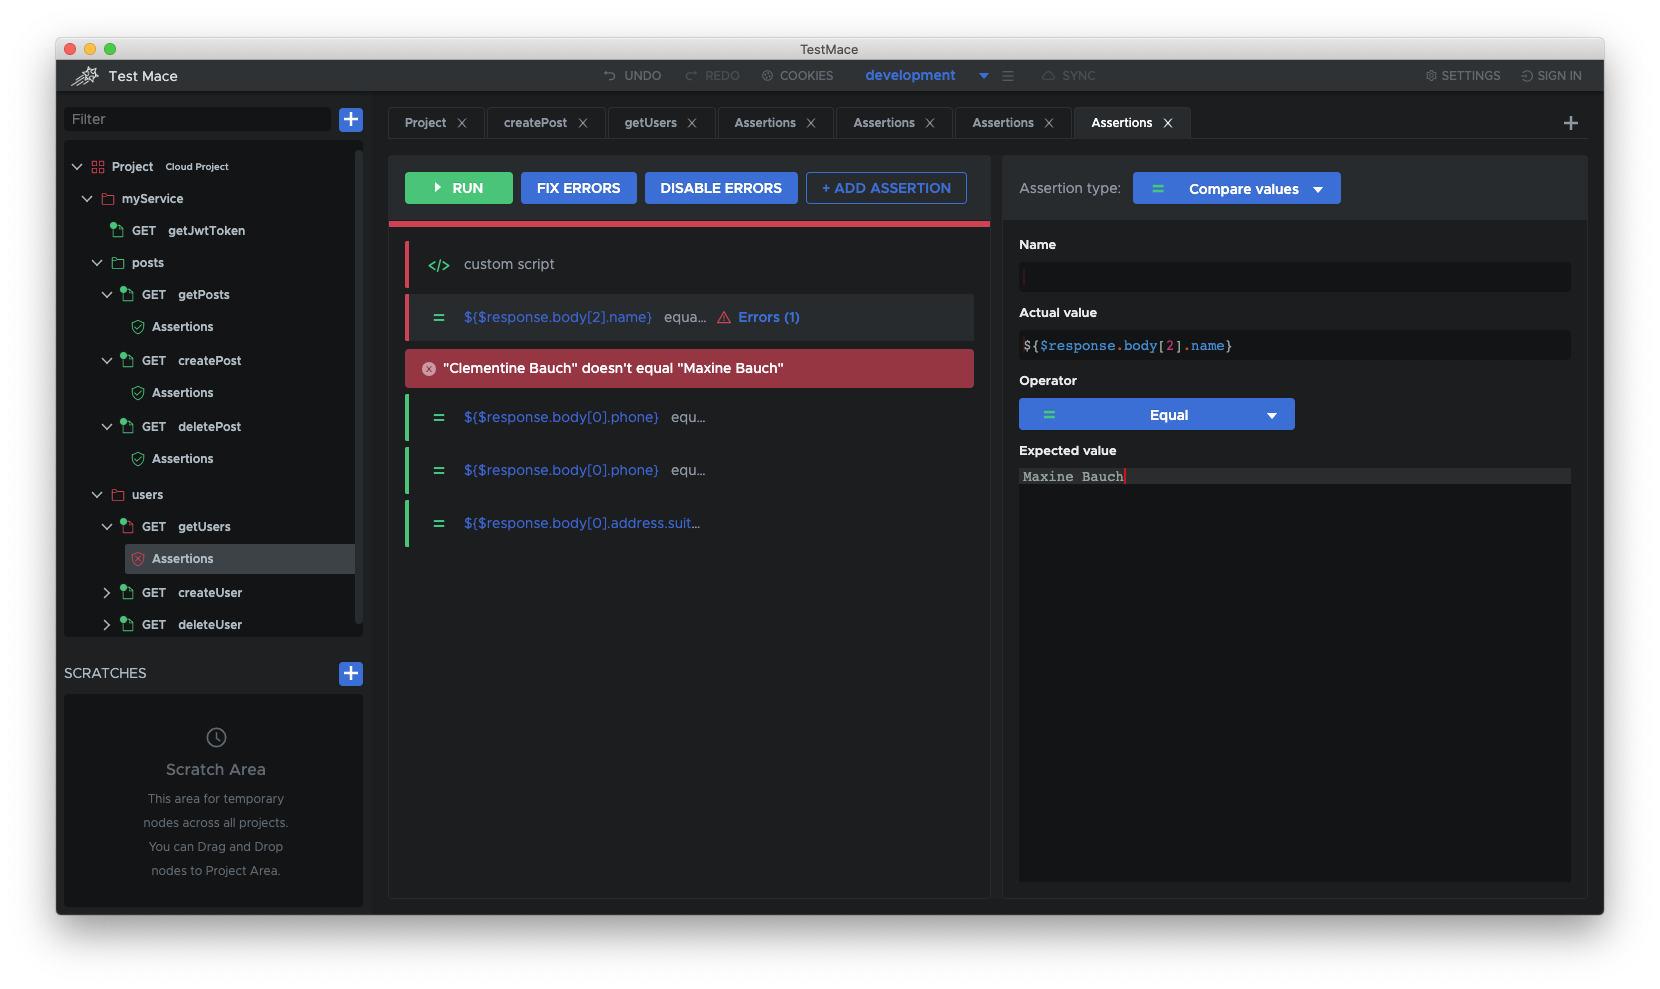Close the createPost tab

[583, 123]
